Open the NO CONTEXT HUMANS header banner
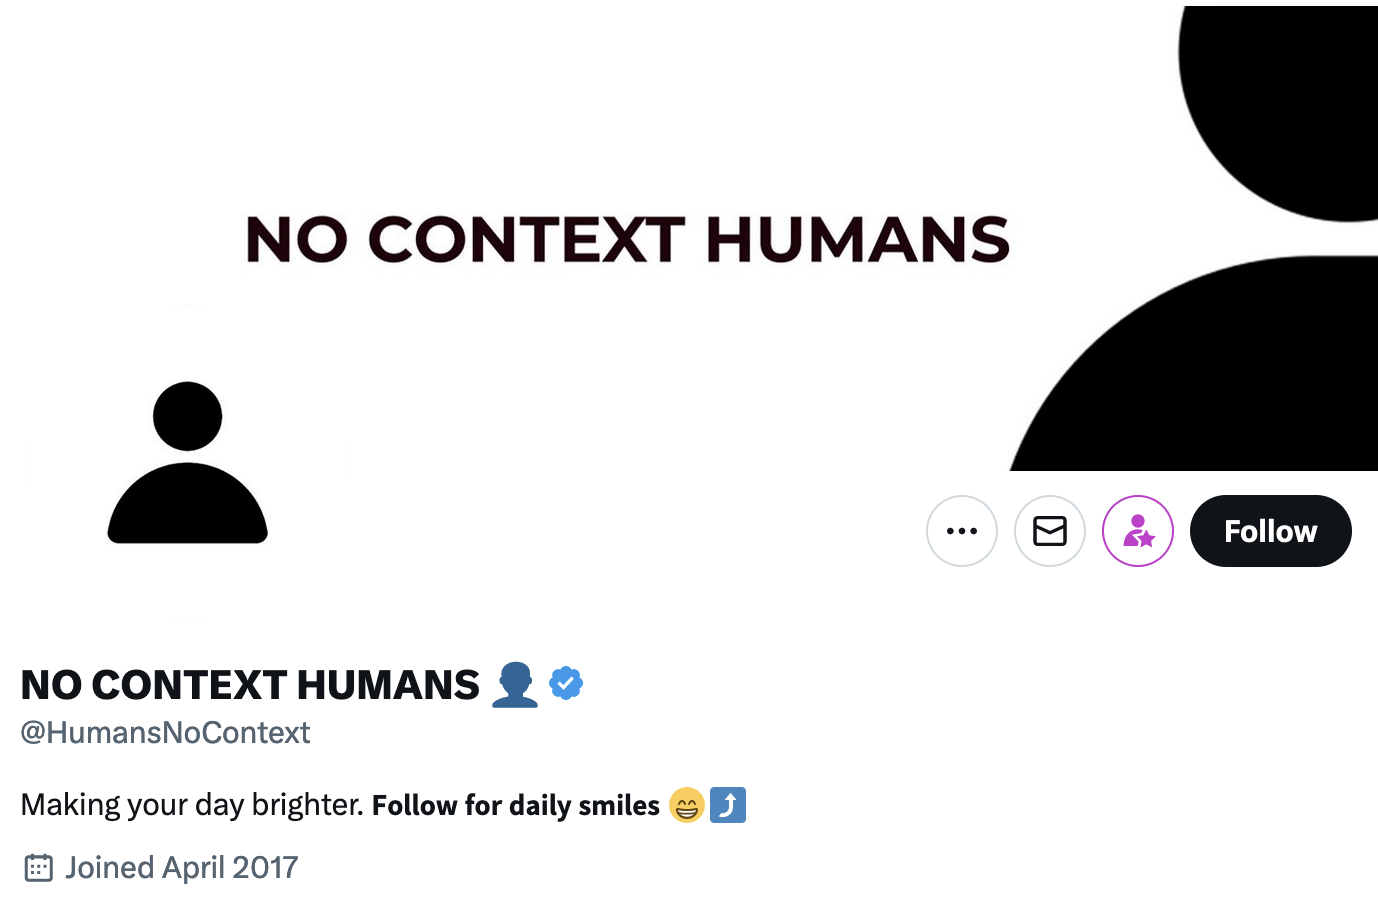The height and width of the screenshot is (908, 1378). click(628, 237)
